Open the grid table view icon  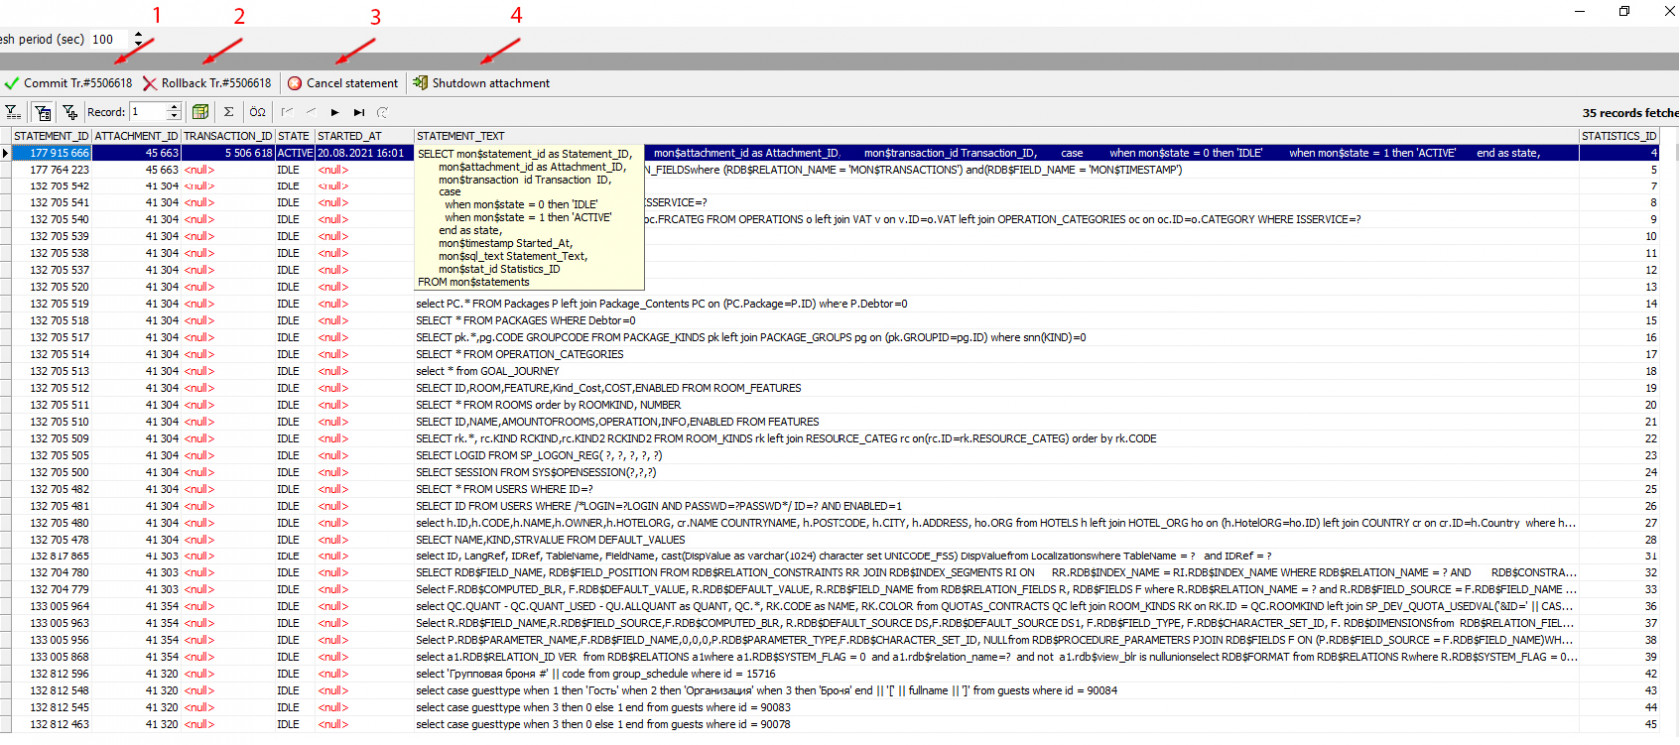(x=200, y=112)
